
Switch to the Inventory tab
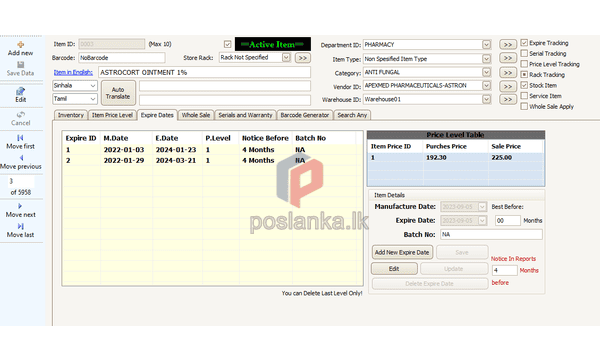coord(71,115)
